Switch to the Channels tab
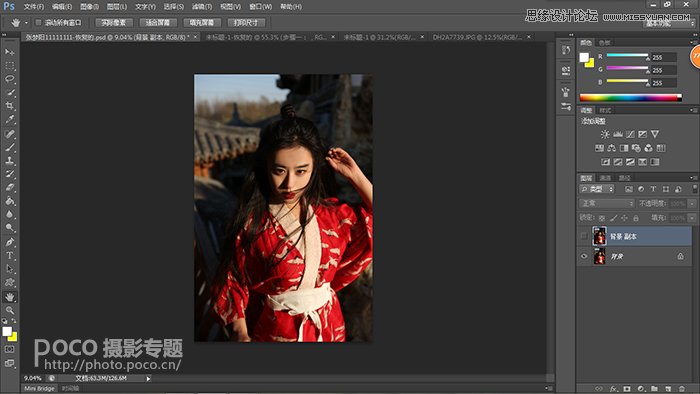 [x=605, y=178]
